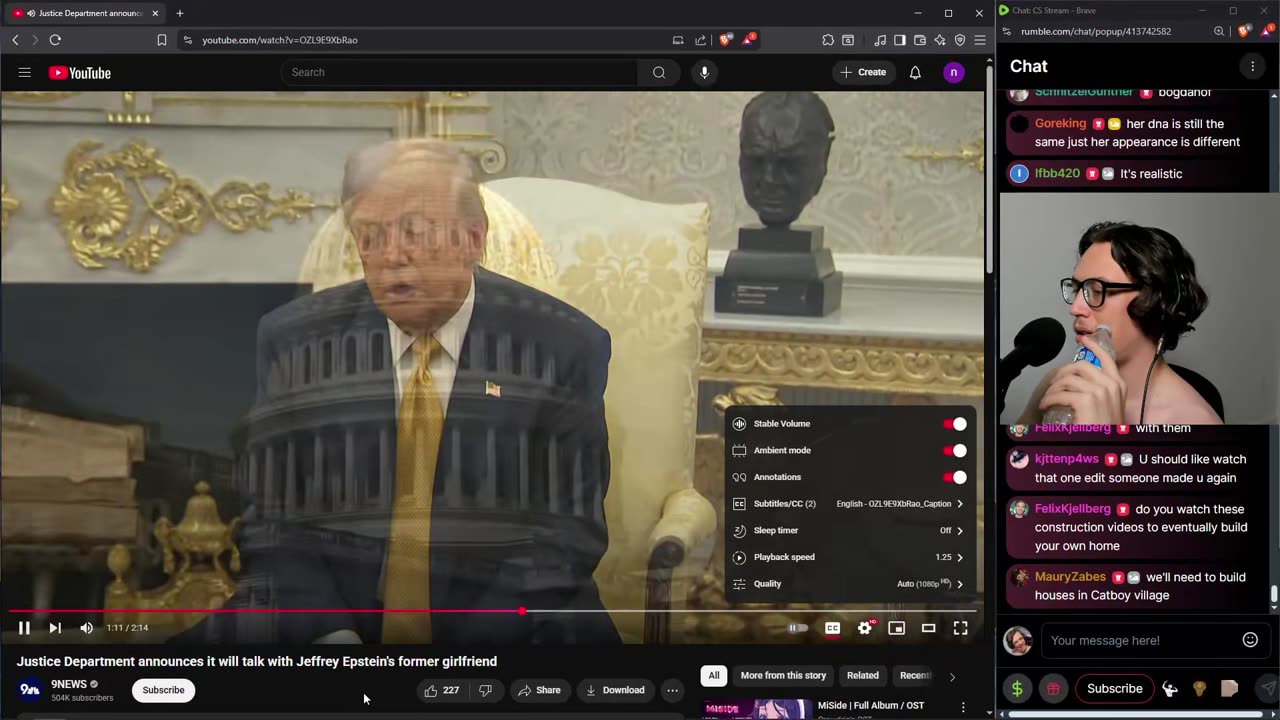This screenshot has width=1280, height=720.
Task: Open Brave VPN shield icon
Action: click(x=960, y=40)
